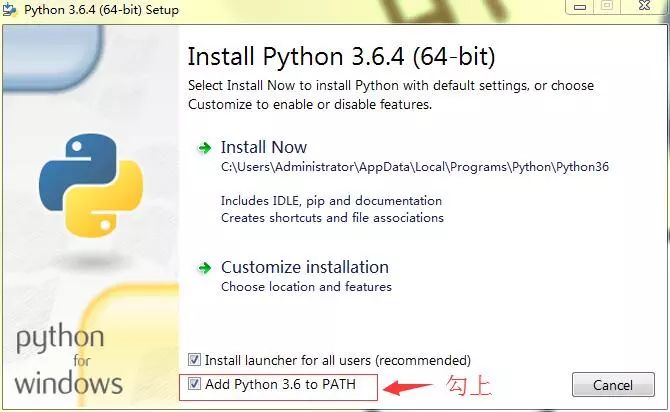This screenshot has height=412, width=670.
Task: Click the "python for windows" branding text
Action: click(x=69, y=360)
